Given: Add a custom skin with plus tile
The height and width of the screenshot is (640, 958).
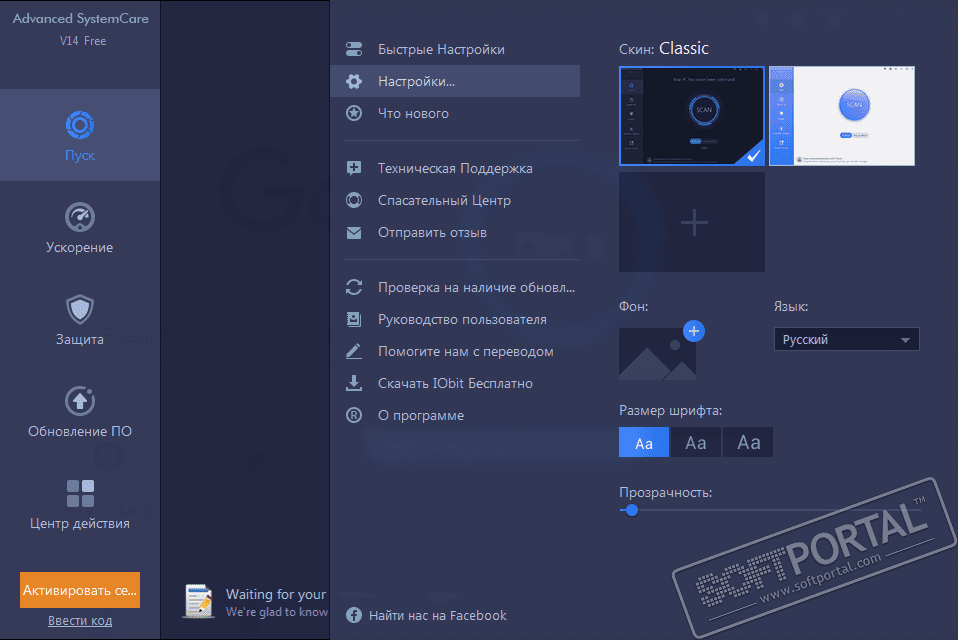Looking at the screenshot, I should (692, 222).
